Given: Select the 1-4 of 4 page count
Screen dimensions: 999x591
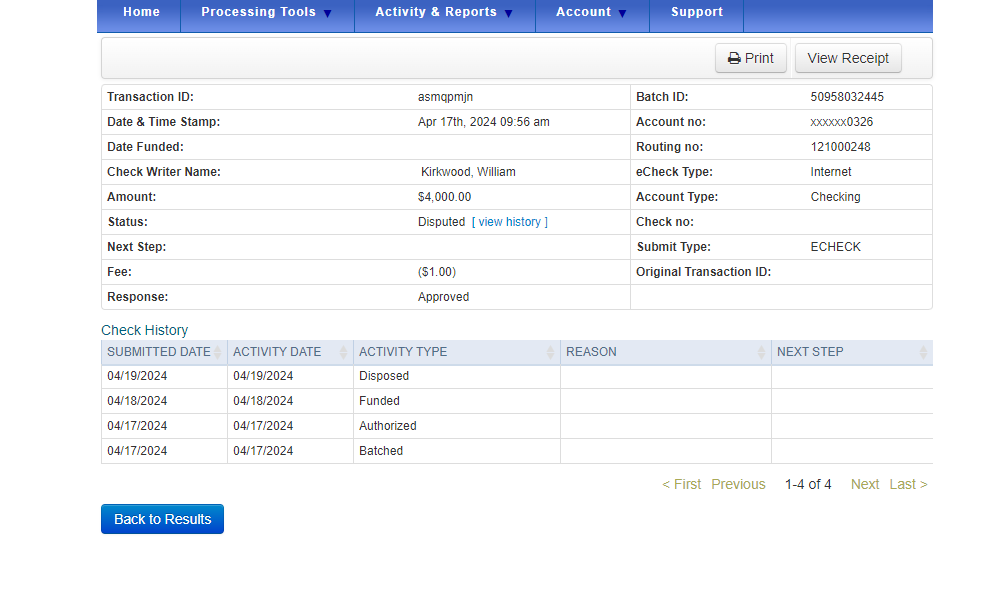Looking at the screenshot, I should 808,484.
